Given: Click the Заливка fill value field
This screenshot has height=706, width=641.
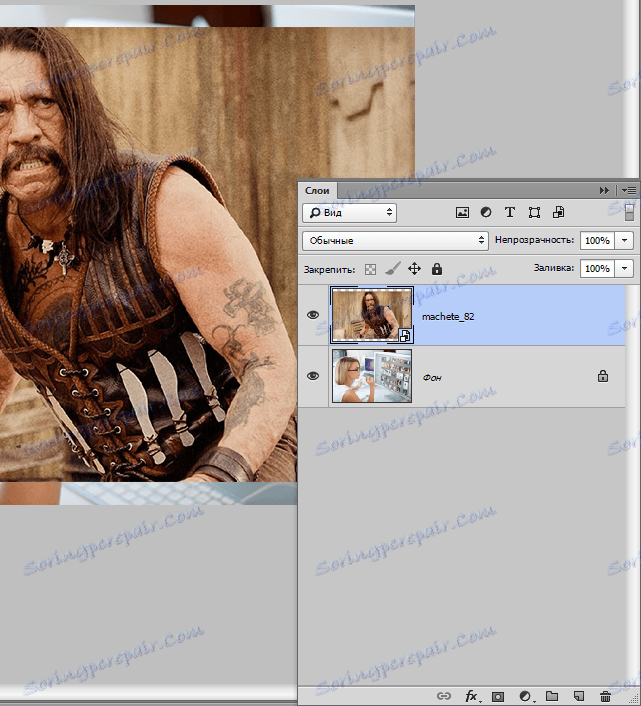Looking at the screenshot, I should point(597,269).
